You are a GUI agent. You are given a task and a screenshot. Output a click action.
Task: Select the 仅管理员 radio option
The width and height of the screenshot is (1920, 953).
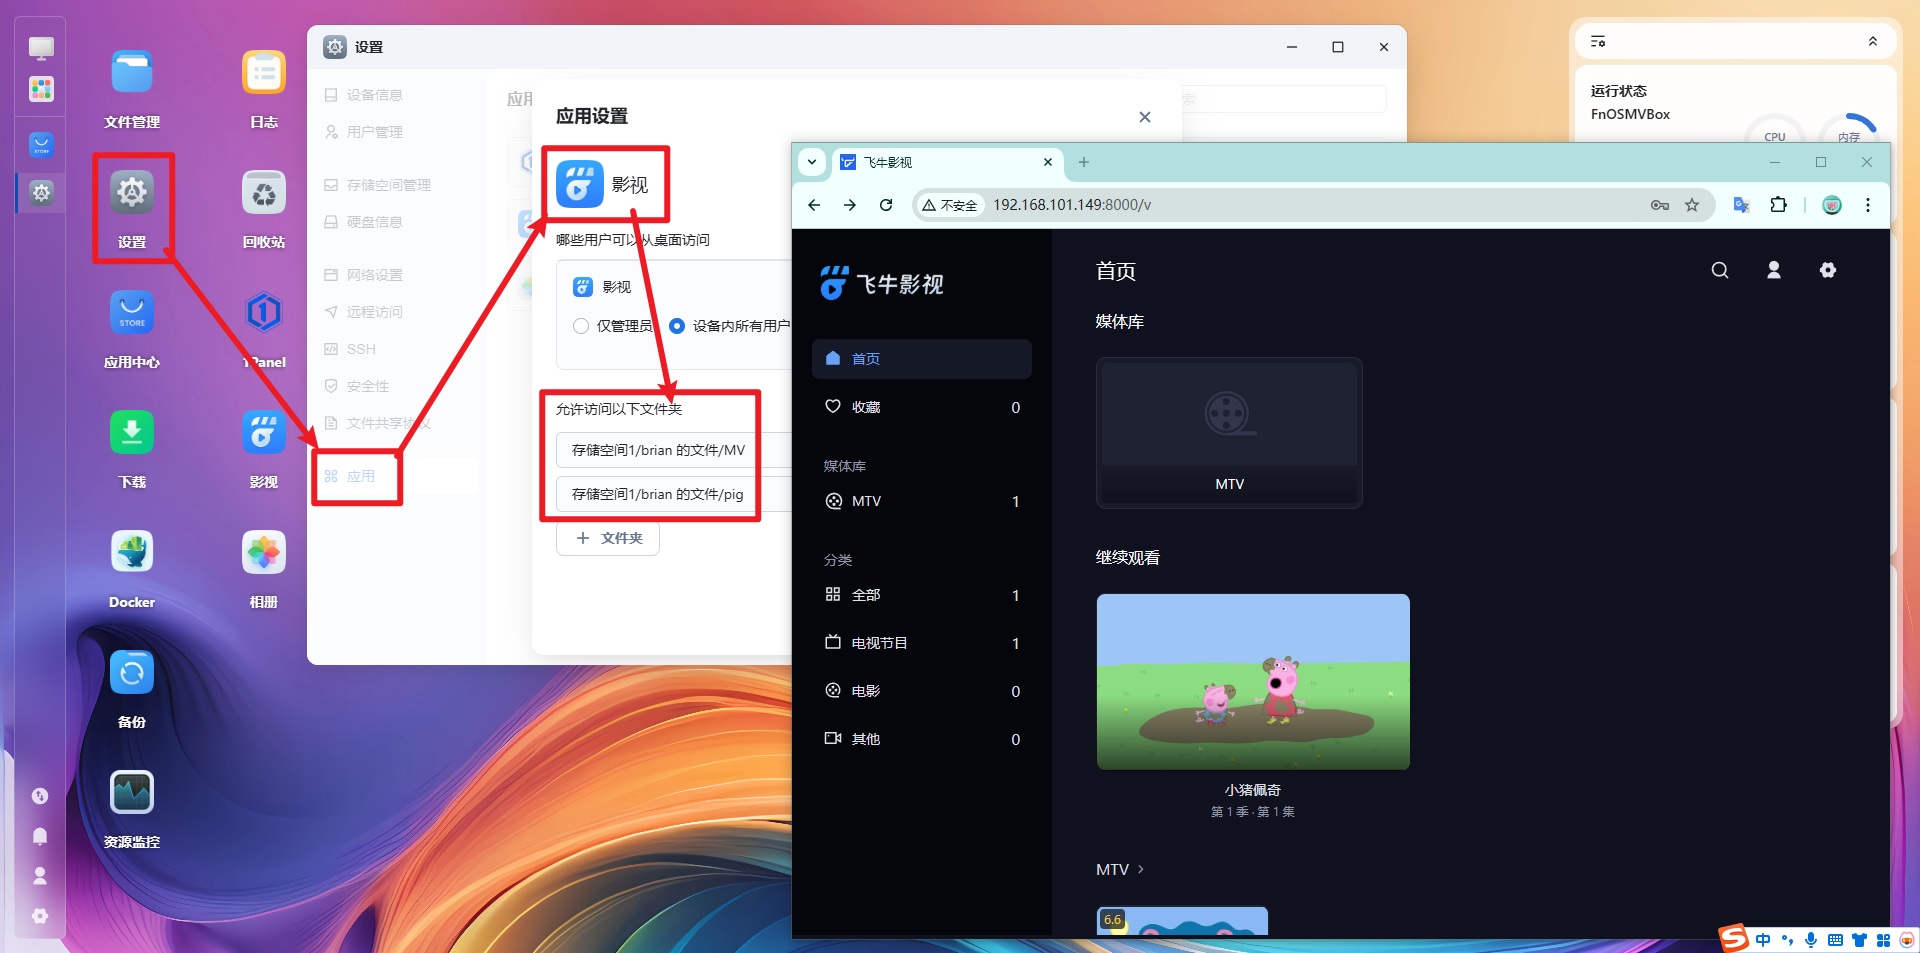click(x=581, y=326)
